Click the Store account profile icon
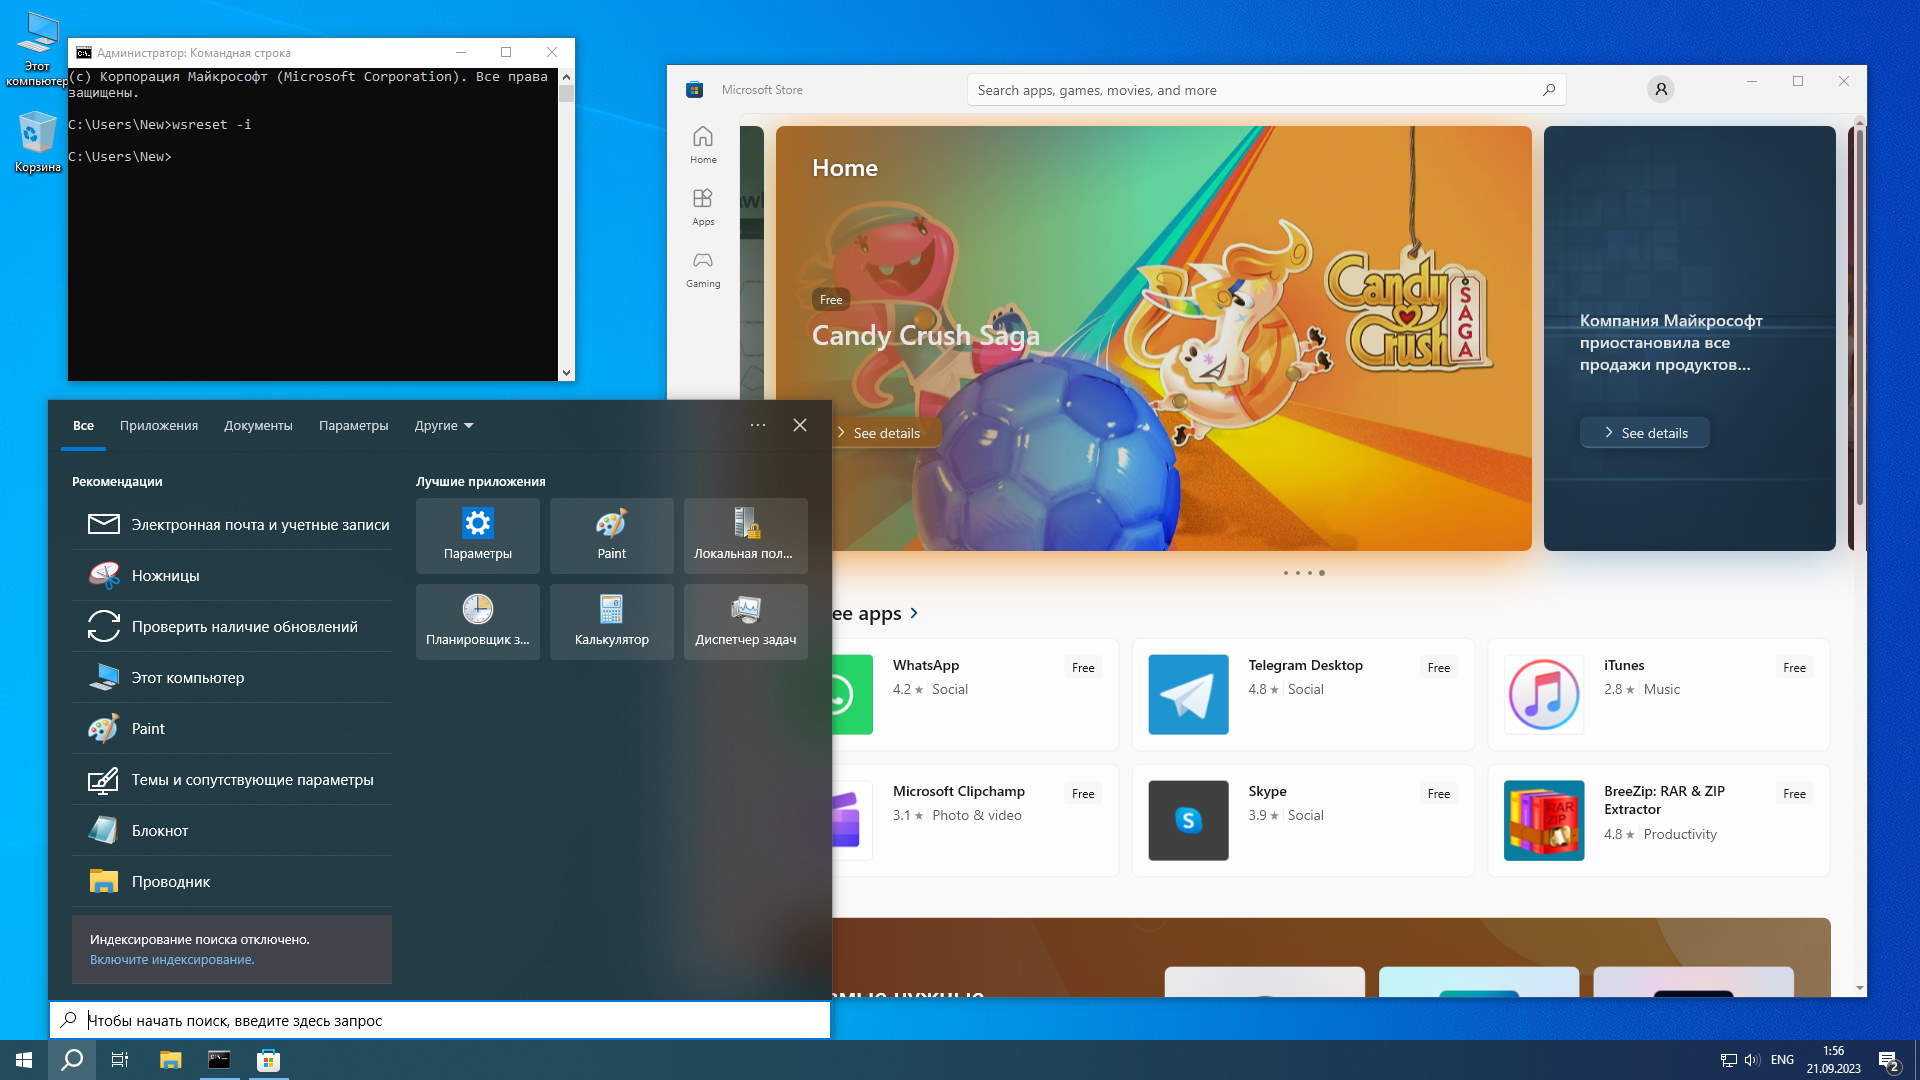This screenshot has width=1920, height=1080. pos(1660,90)
